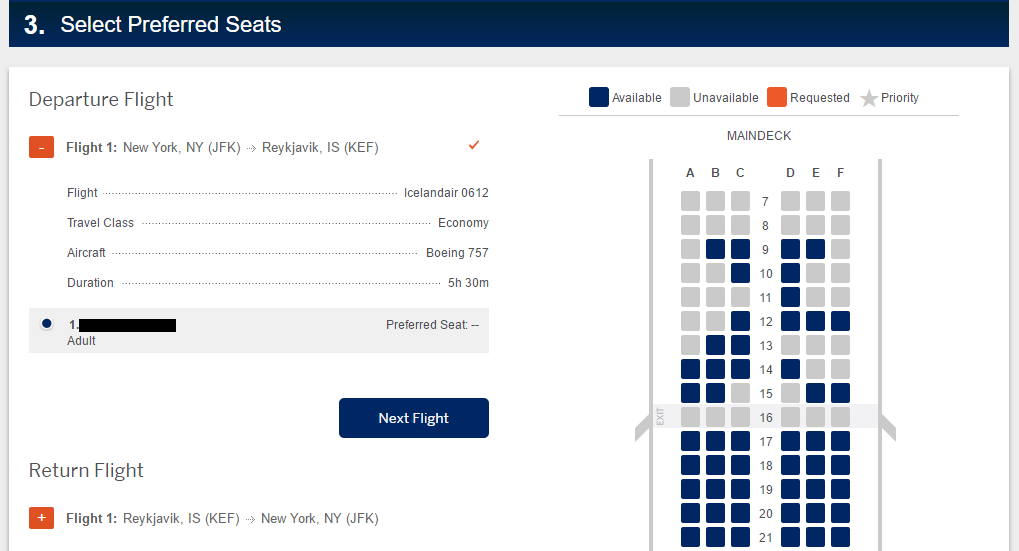
Task: Expand the return Flight 1 details
Action: 41,518
